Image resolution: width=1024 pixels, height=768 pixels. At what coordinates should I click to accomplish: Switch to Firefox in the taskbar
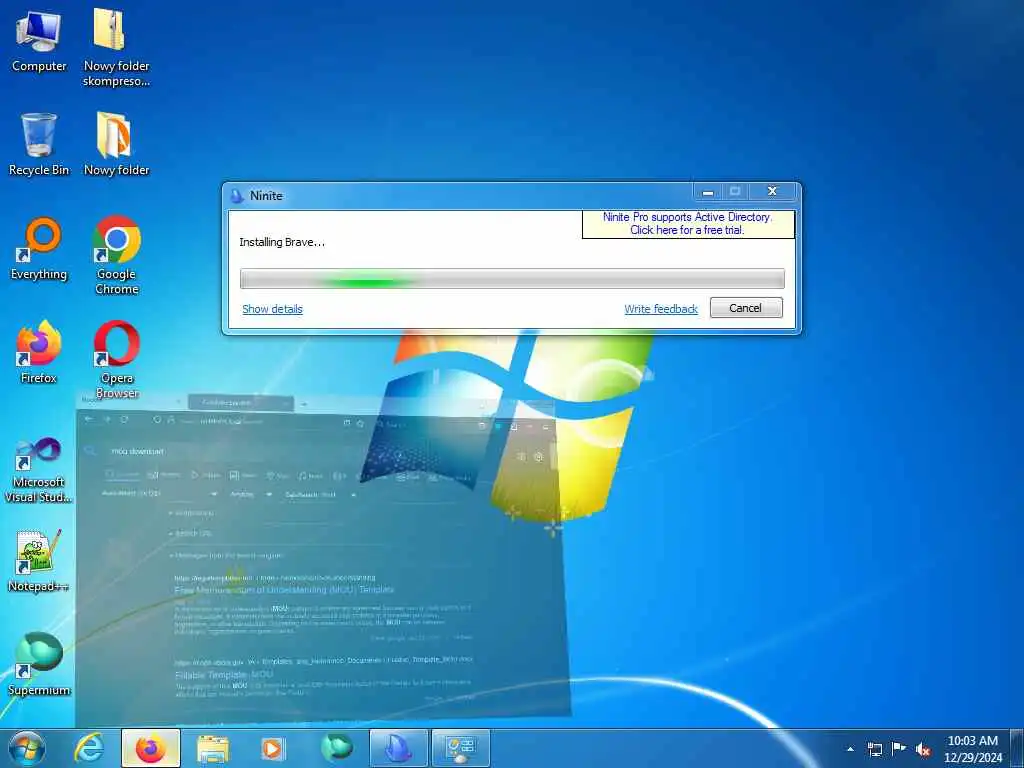pyautogui.click(x=150, y=748)
